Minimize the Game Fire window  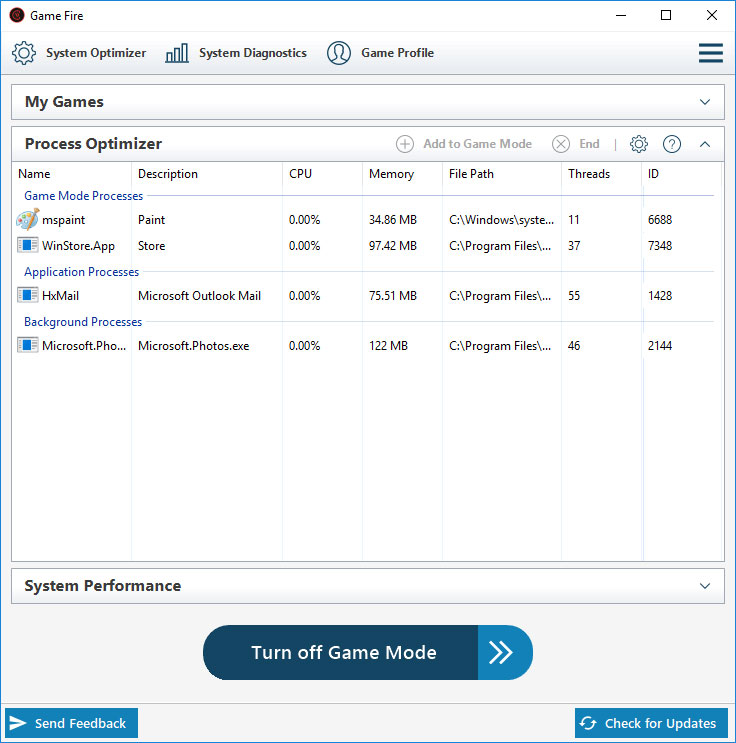[621, 15]
